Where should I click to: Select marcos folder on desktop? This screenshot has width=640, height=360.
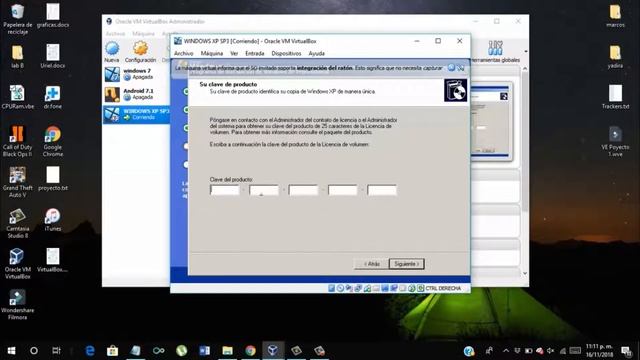(x=615, y=16)
